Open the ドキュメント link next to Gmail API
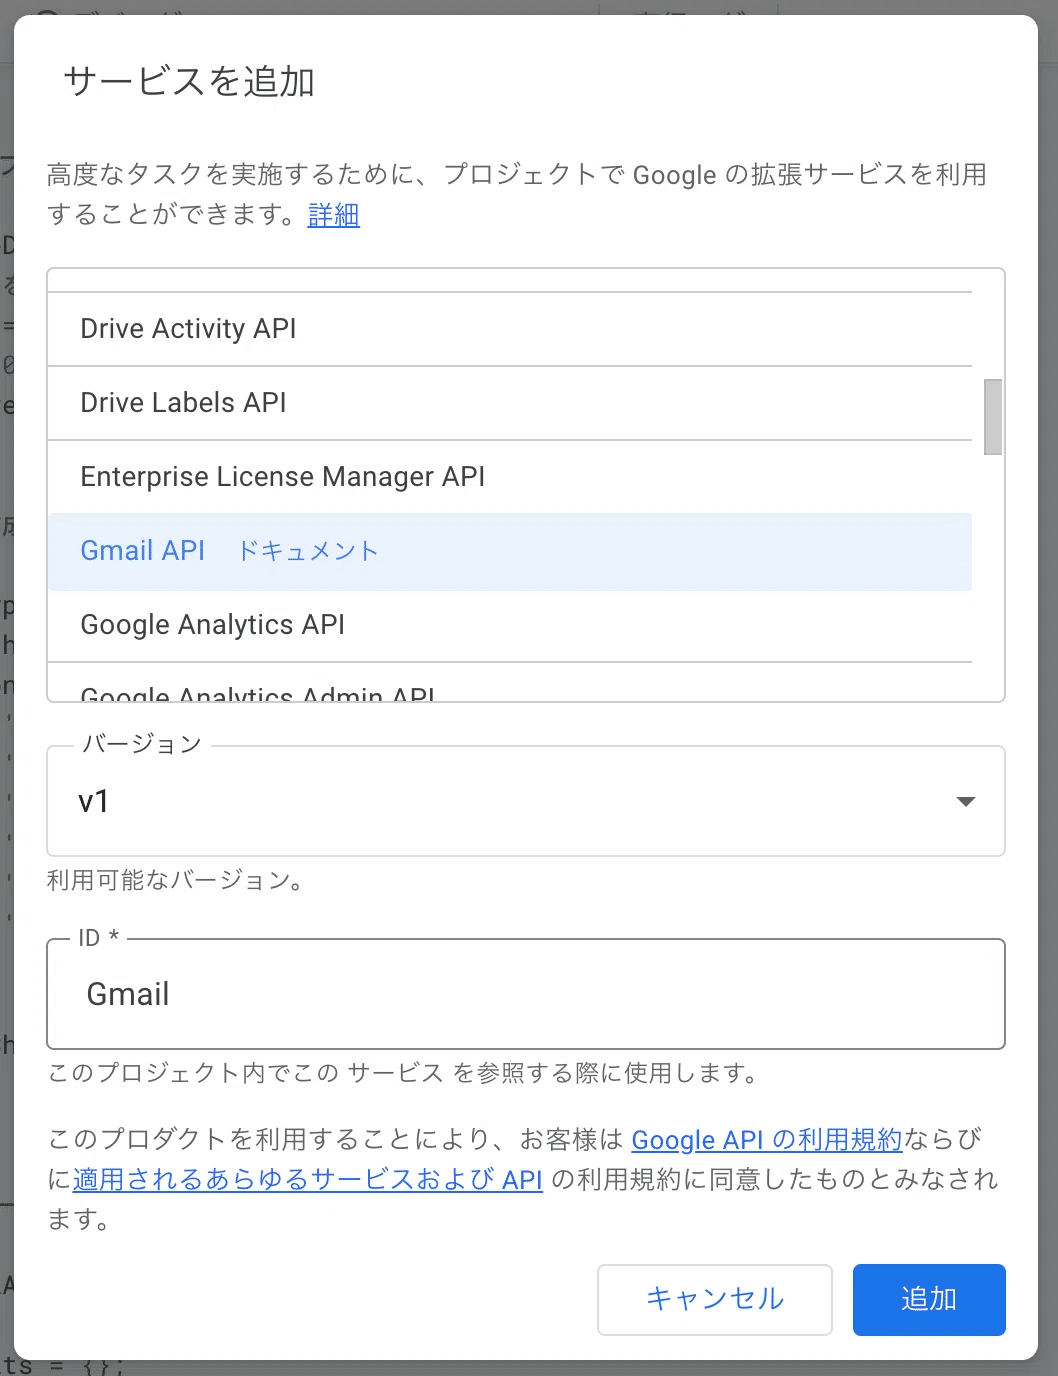This screenshot has height=1376, width=1058. [x=308, y=551]
